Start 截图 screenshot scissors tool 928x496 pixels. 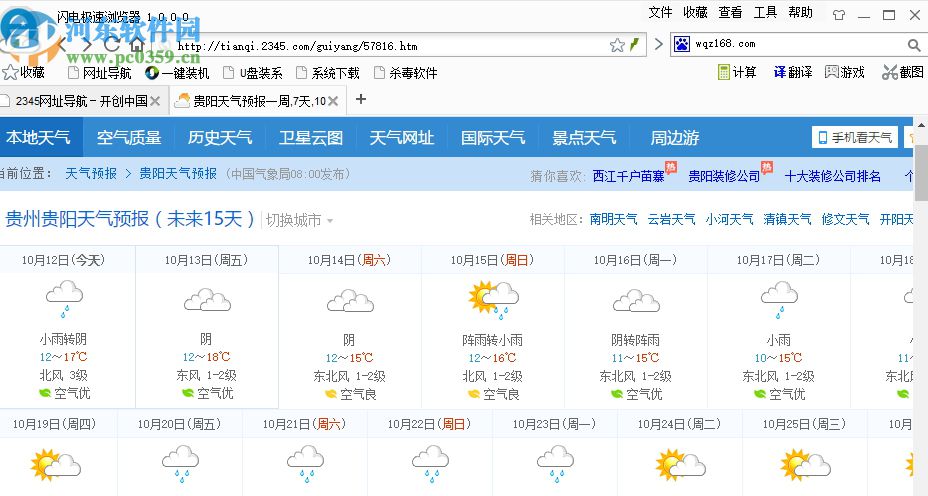pyautogui.click(x=903, y=72)
